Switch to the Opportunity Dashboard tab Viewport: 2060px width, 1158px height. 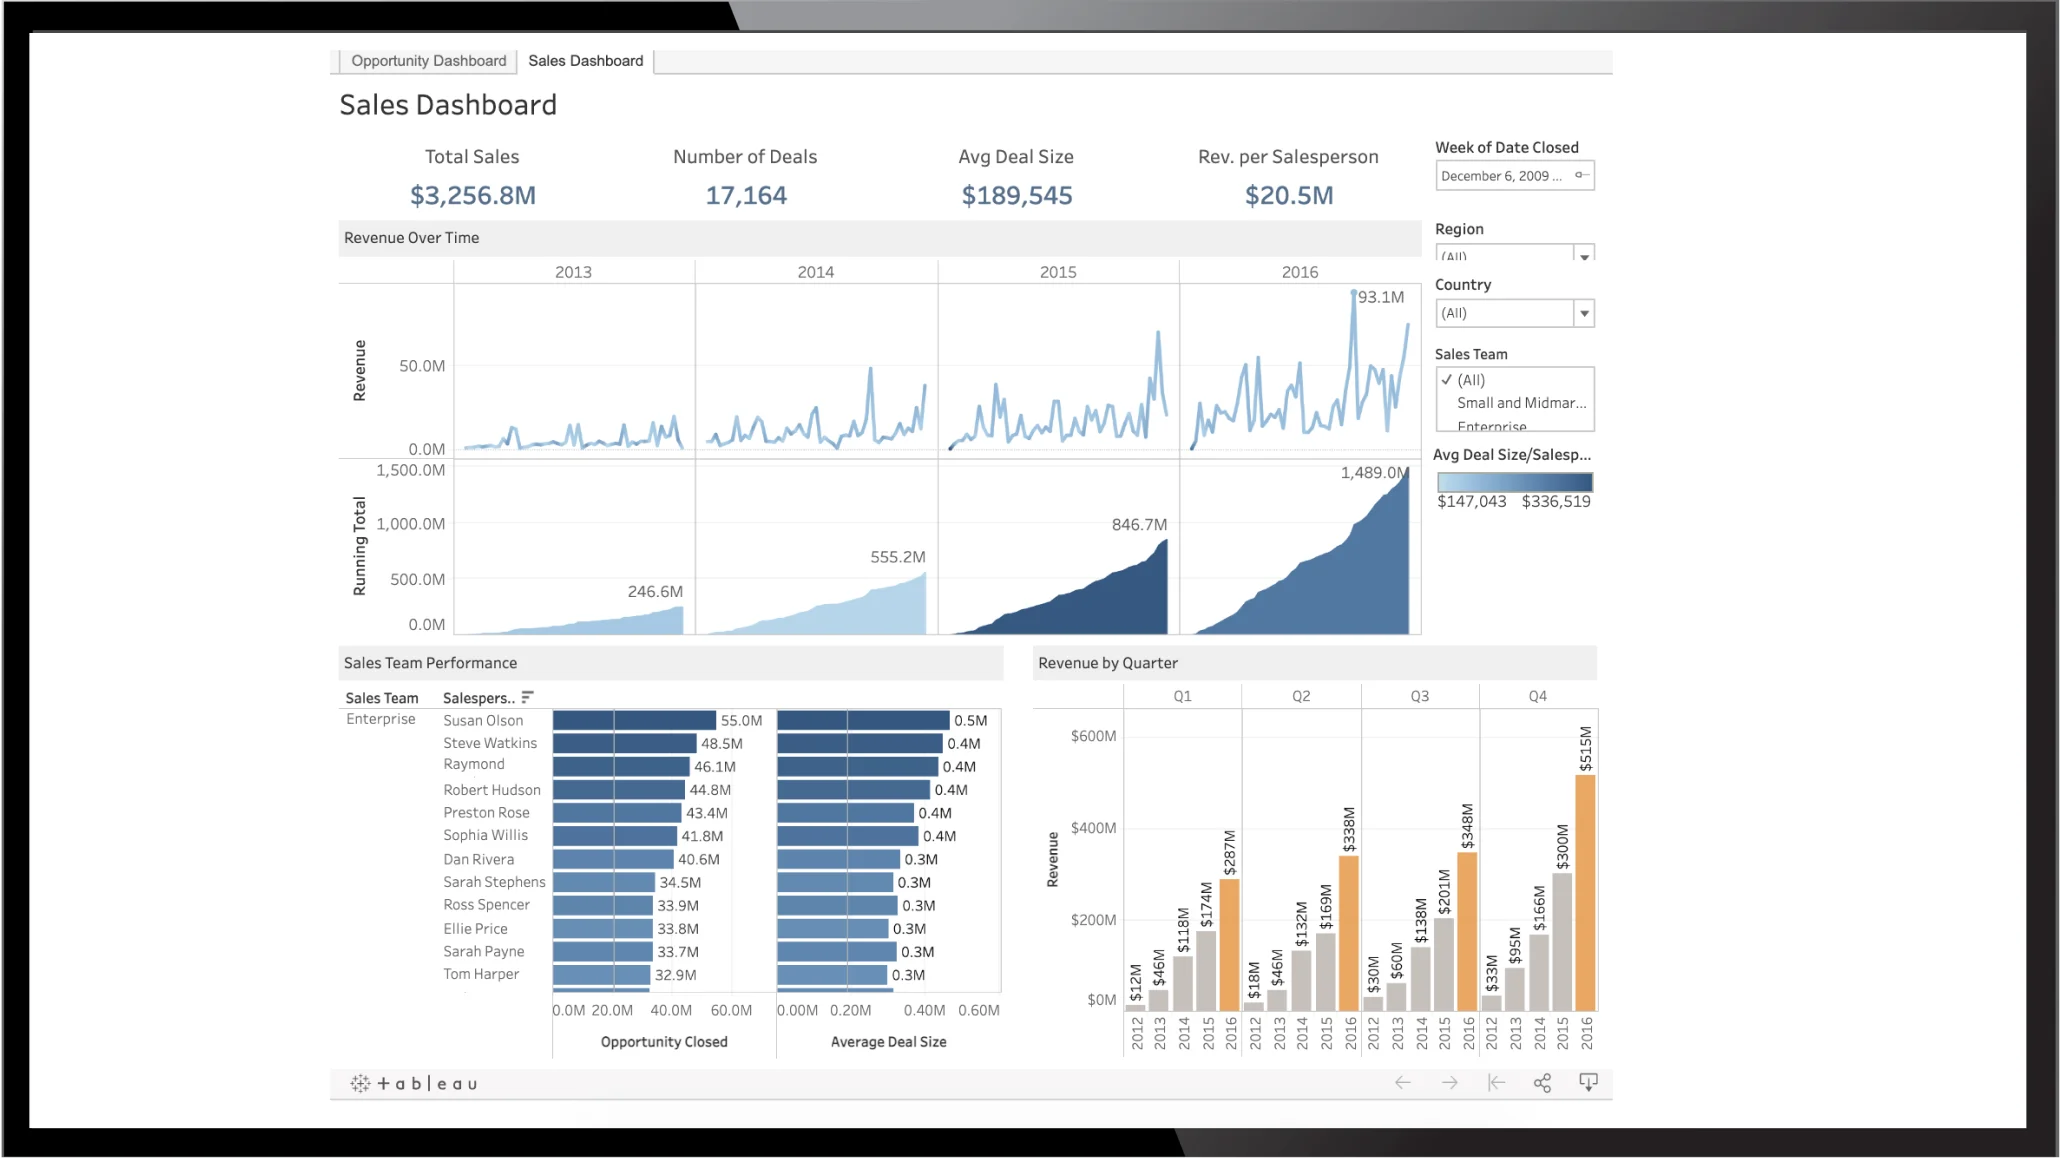coord(428,61)
